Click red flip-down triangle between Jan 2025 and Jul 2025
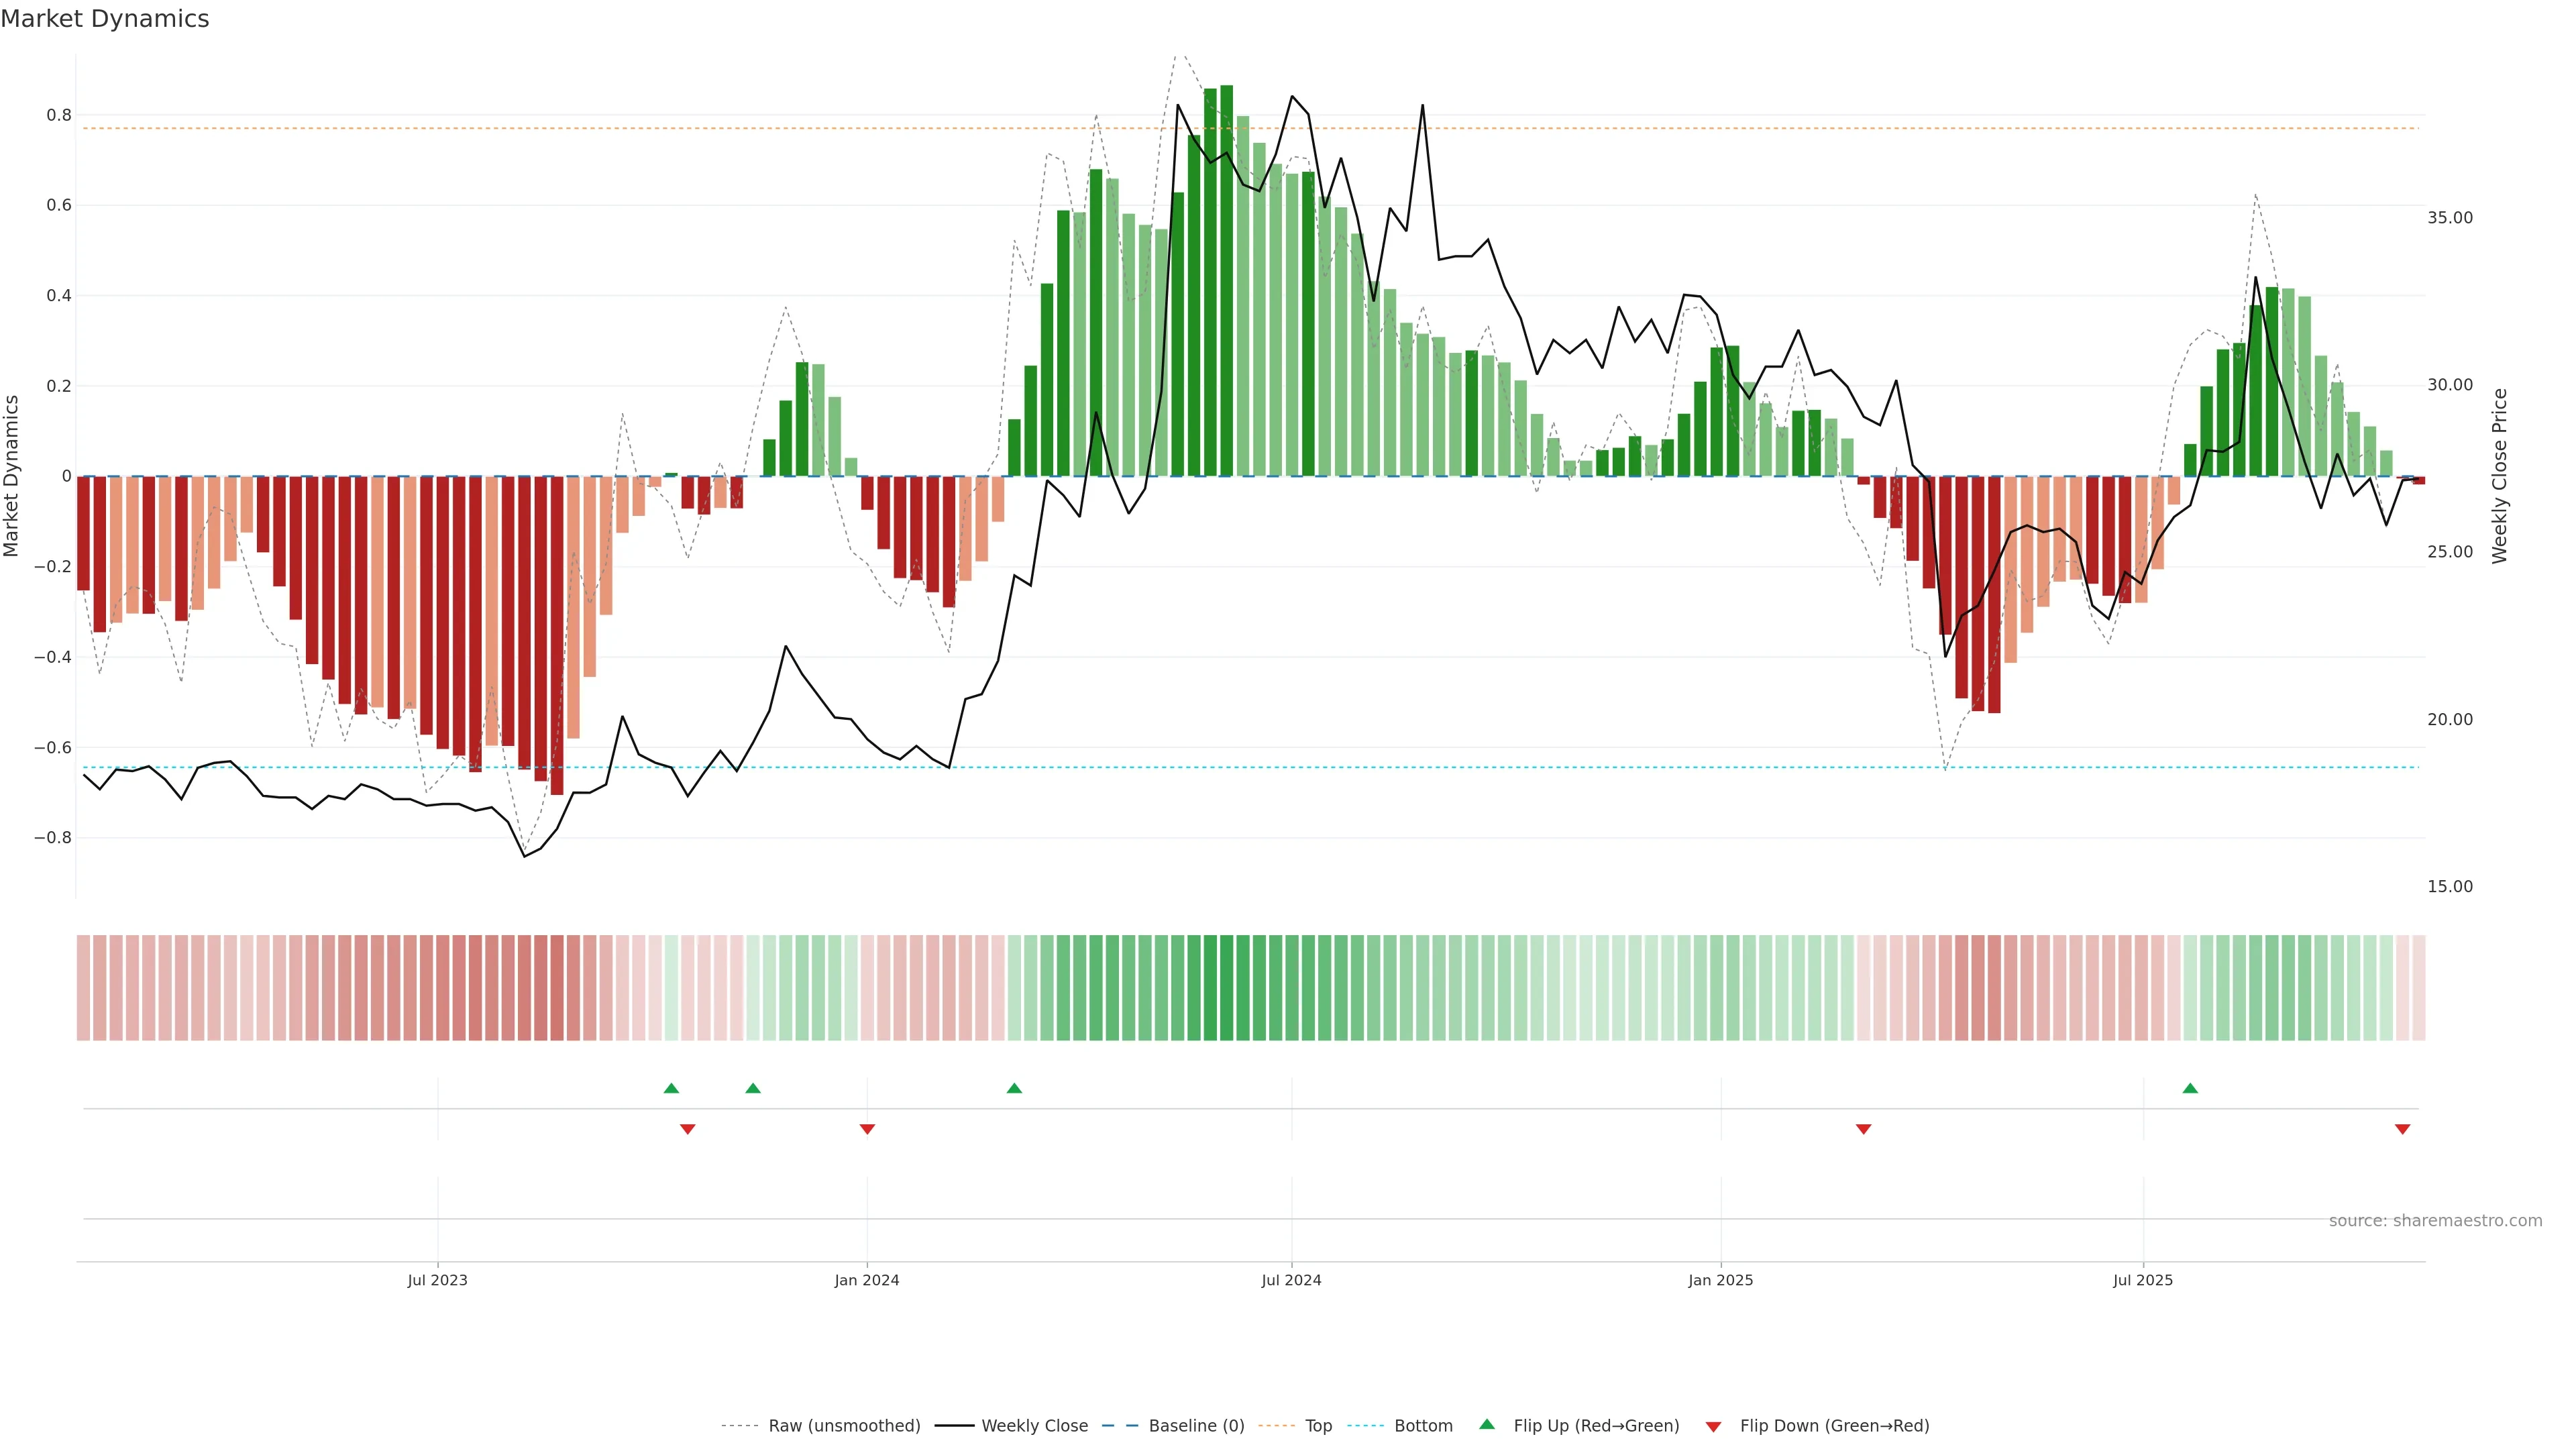Image resolution: width=2576 pixels, height=1449 pixels. click(1863, 1129)
